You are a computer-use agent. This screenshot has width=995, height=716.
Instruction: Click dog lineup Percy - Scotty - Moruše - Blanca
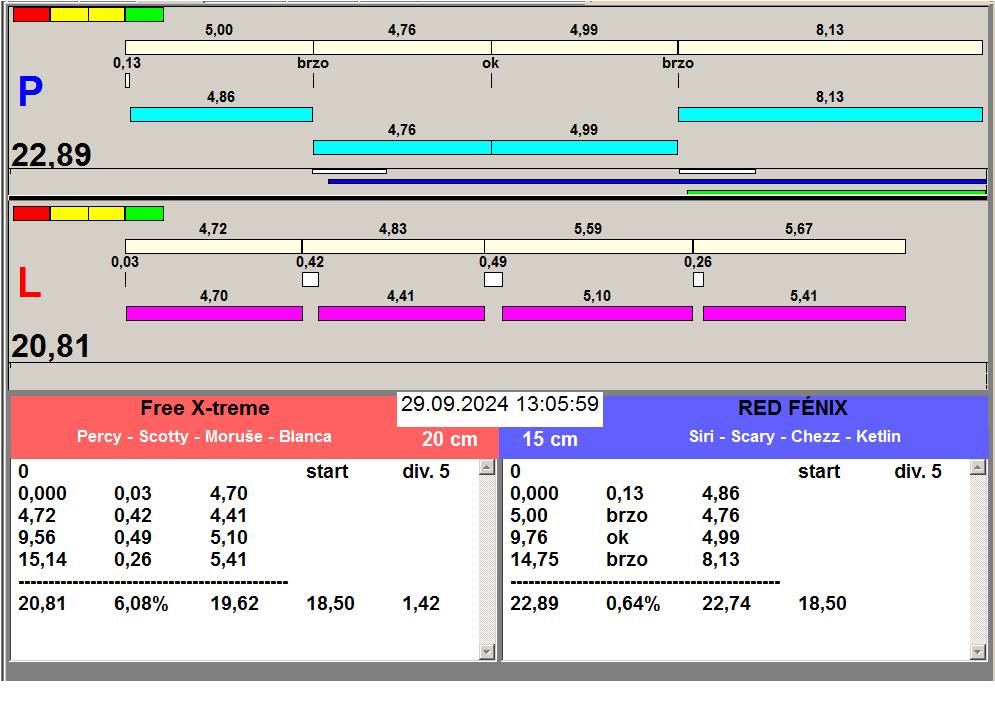pos(204,437)
